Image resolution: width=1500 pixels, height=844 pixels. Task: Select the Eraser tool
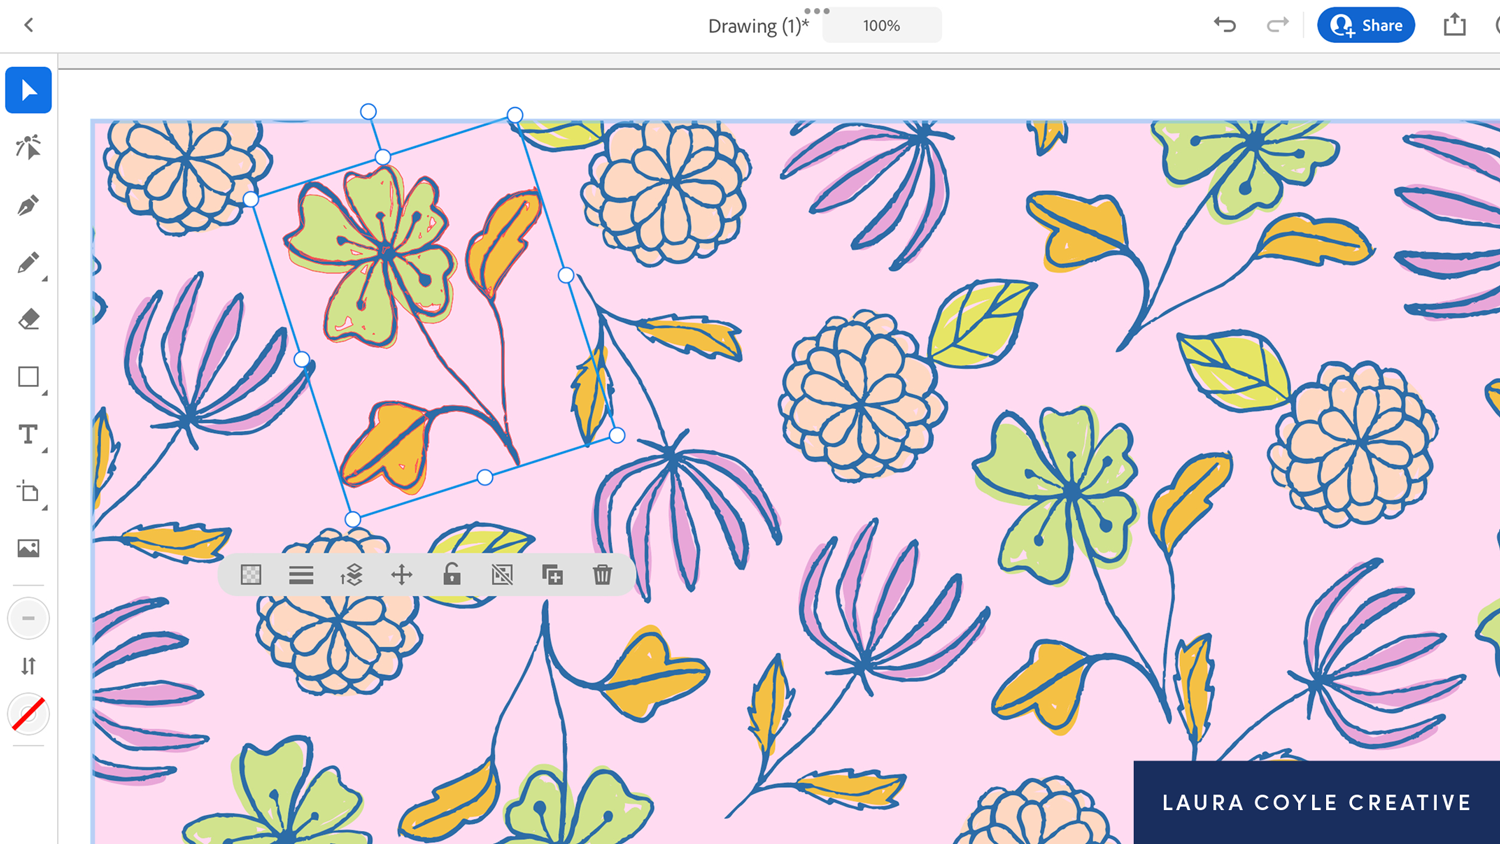click(x=28, y=318)
